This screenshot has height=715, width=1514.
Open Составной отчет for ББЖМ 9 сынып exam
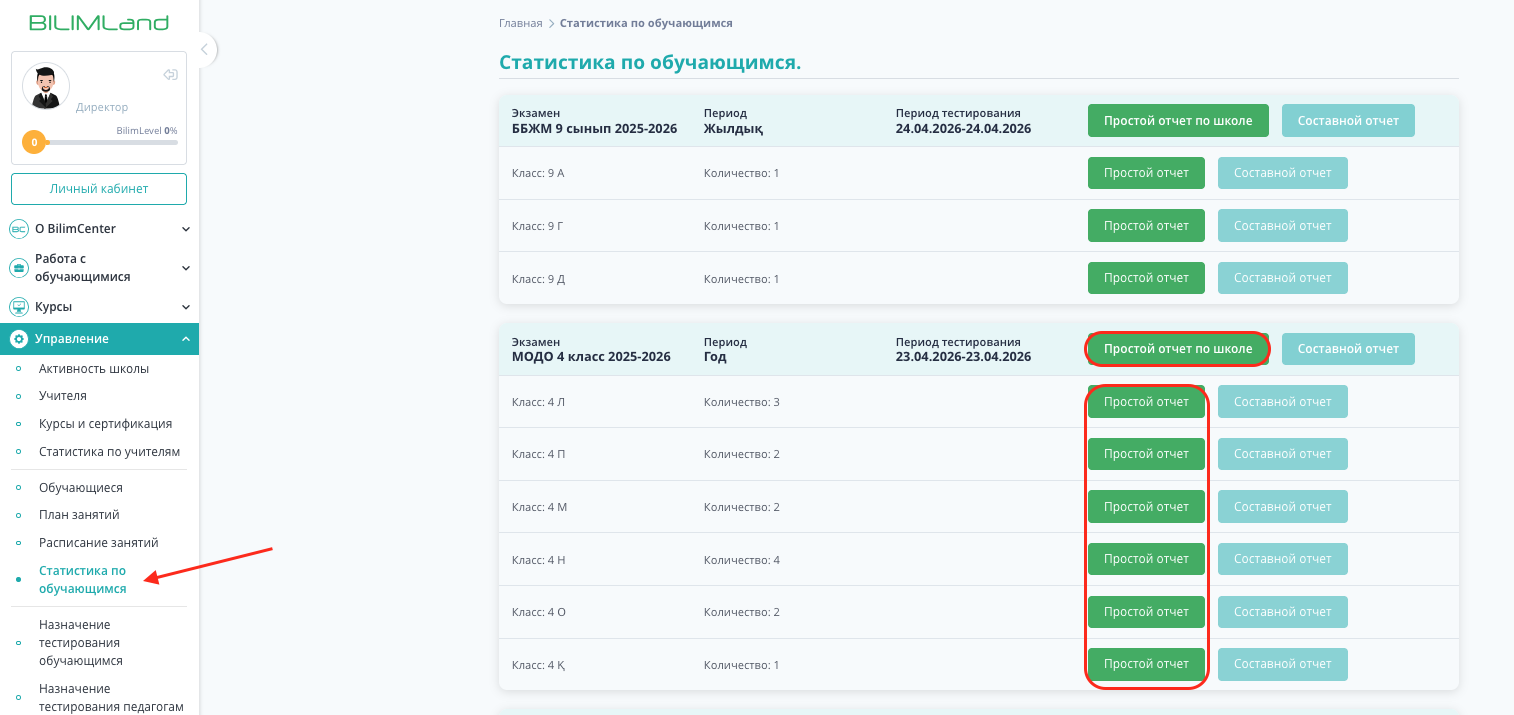pos(1348,121)
